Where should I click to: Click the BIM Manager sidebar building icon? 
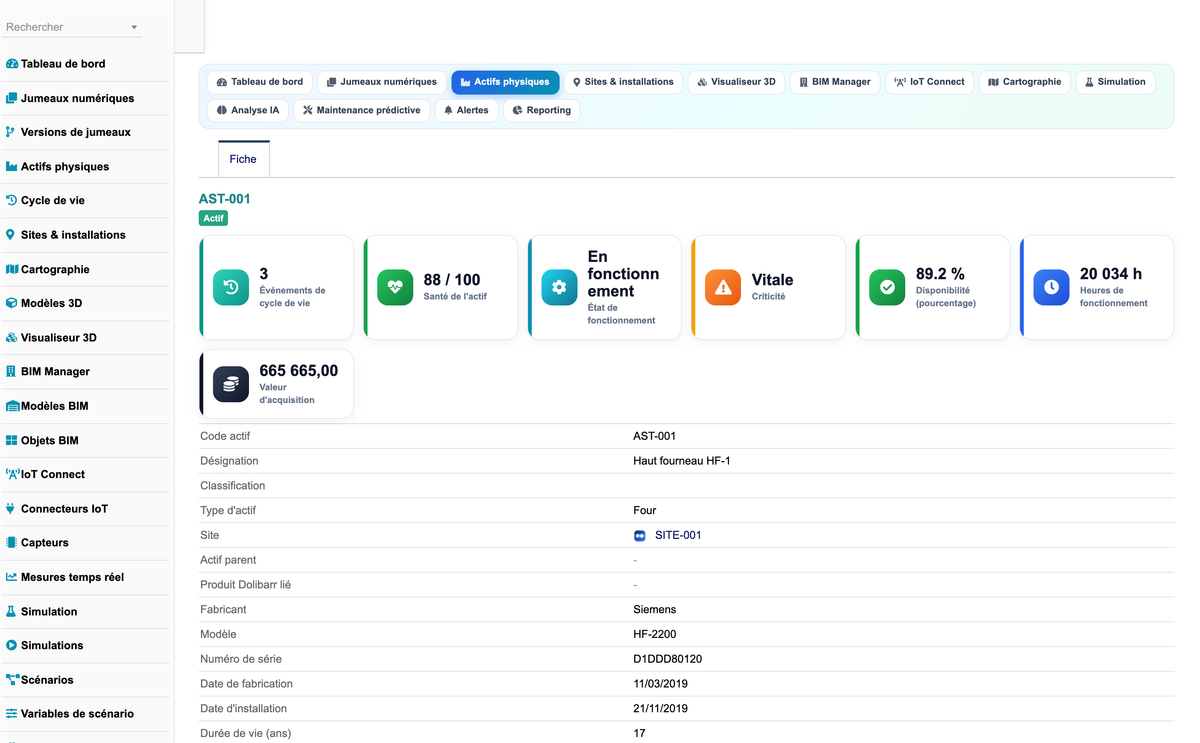(x=11, y=371)
